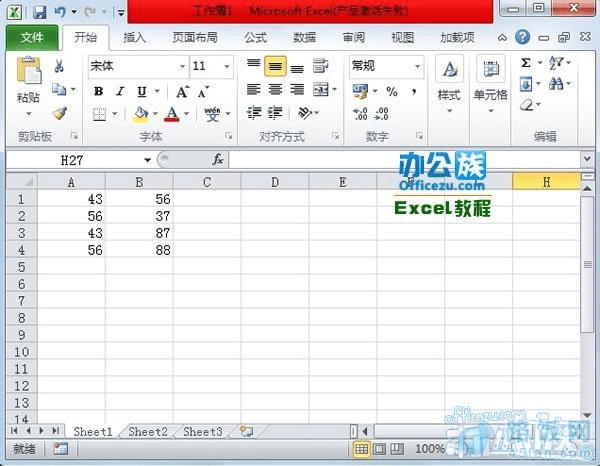Go to last sheet navigation arrow
Screen dimensions: 600x466
coord(56,431)
